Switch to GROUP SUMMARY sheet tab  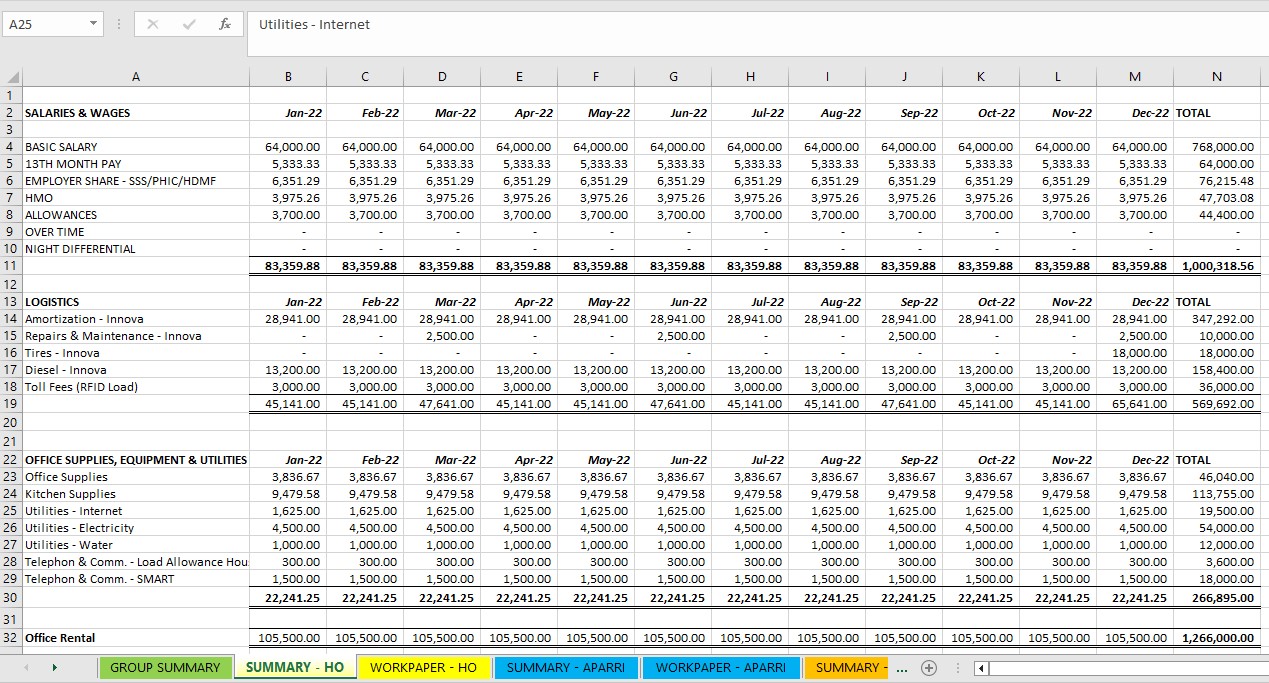point(165,668)
